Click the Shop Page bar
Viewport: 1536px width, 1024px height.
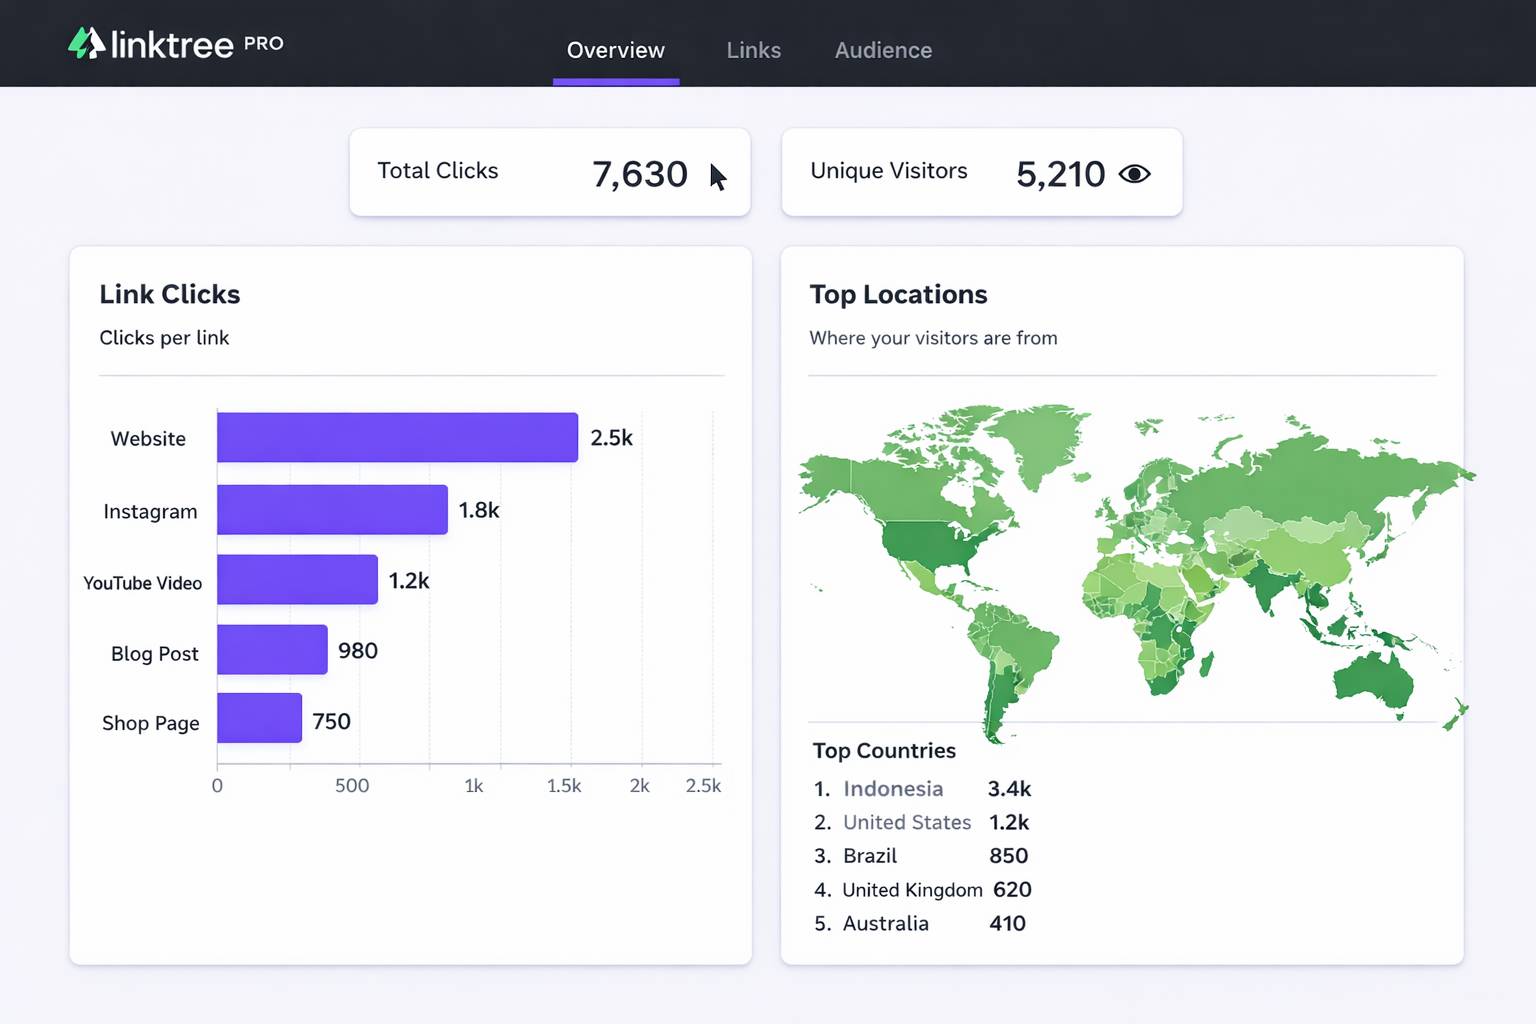(259, 718)
